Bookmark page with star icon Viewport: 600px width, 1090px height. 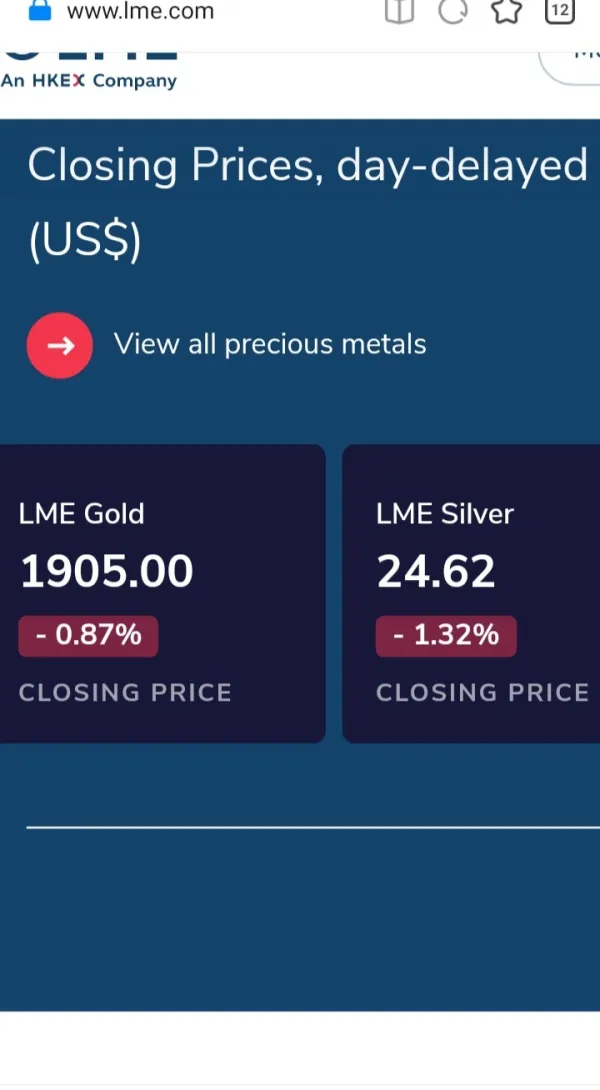point(506,11)
